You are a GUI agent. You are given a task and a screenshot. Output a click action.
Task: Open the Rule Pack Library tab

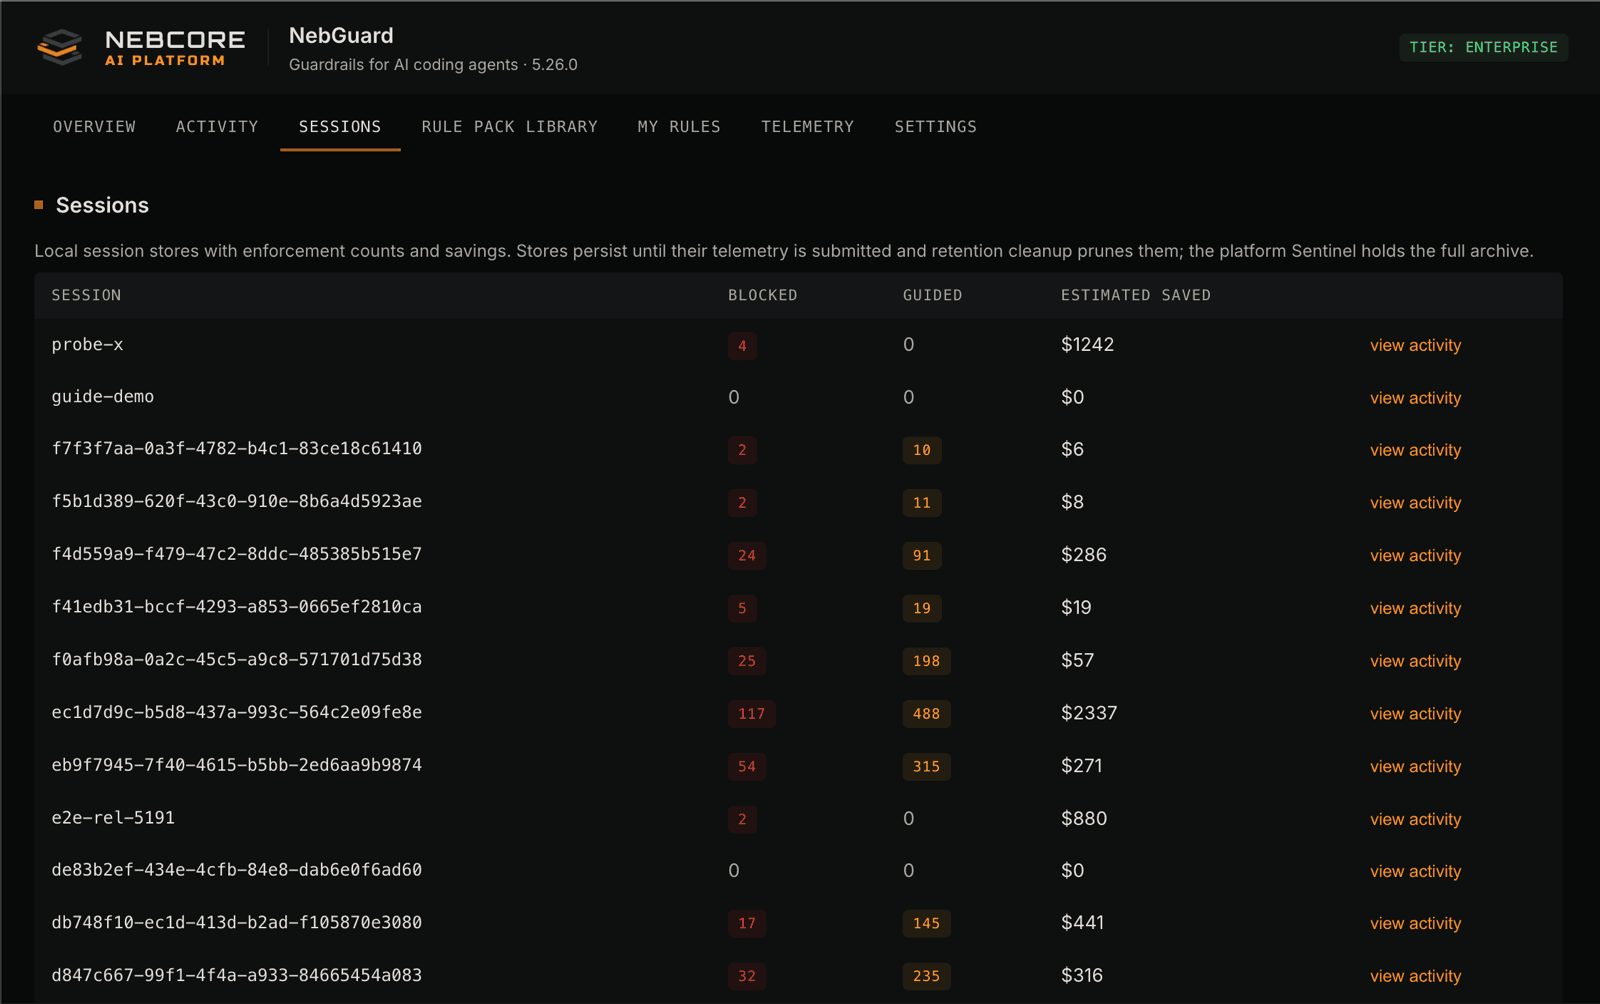509,127
